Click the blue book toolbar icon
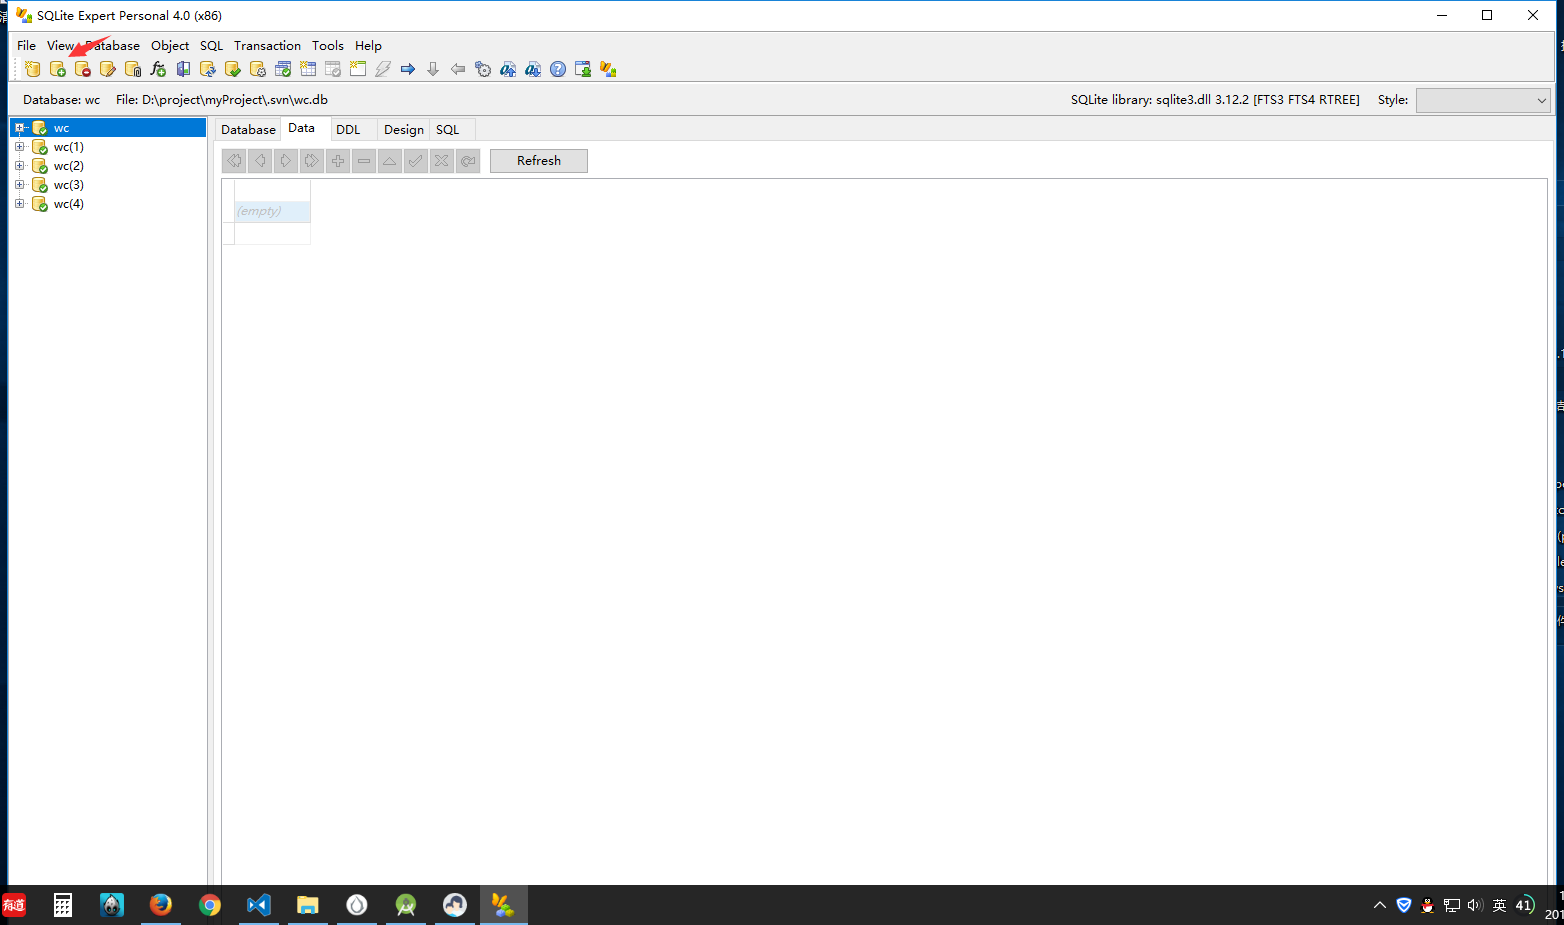 coord(183,69)
